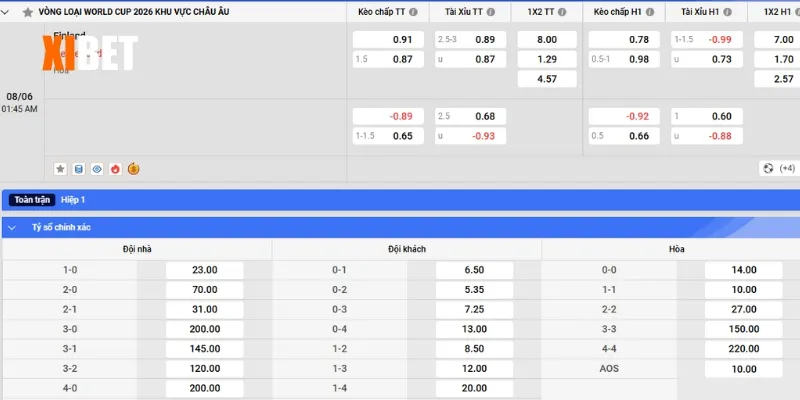Favorite the league using the header star
This screenshot has width=800, height=400.
point(27,12)
